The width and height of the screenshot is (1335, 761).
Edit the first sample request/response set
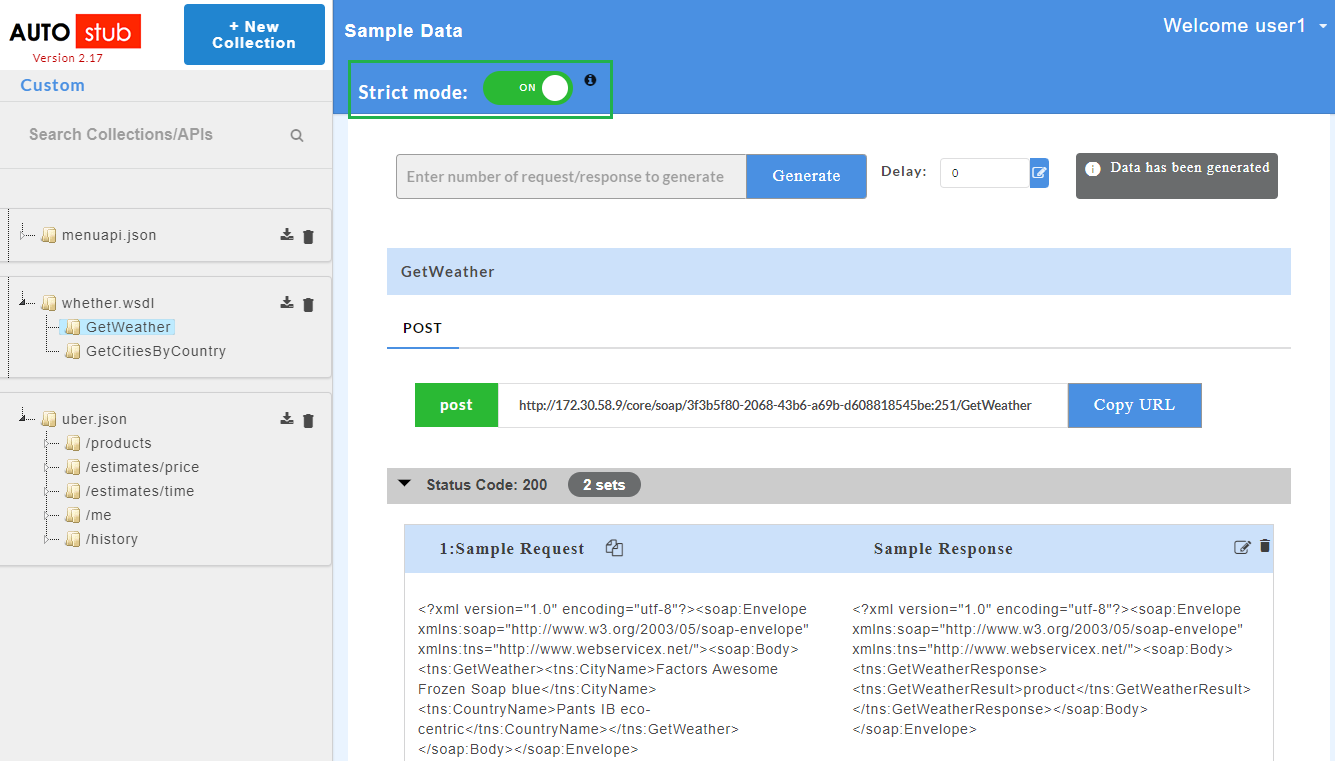pos(1242,547)
